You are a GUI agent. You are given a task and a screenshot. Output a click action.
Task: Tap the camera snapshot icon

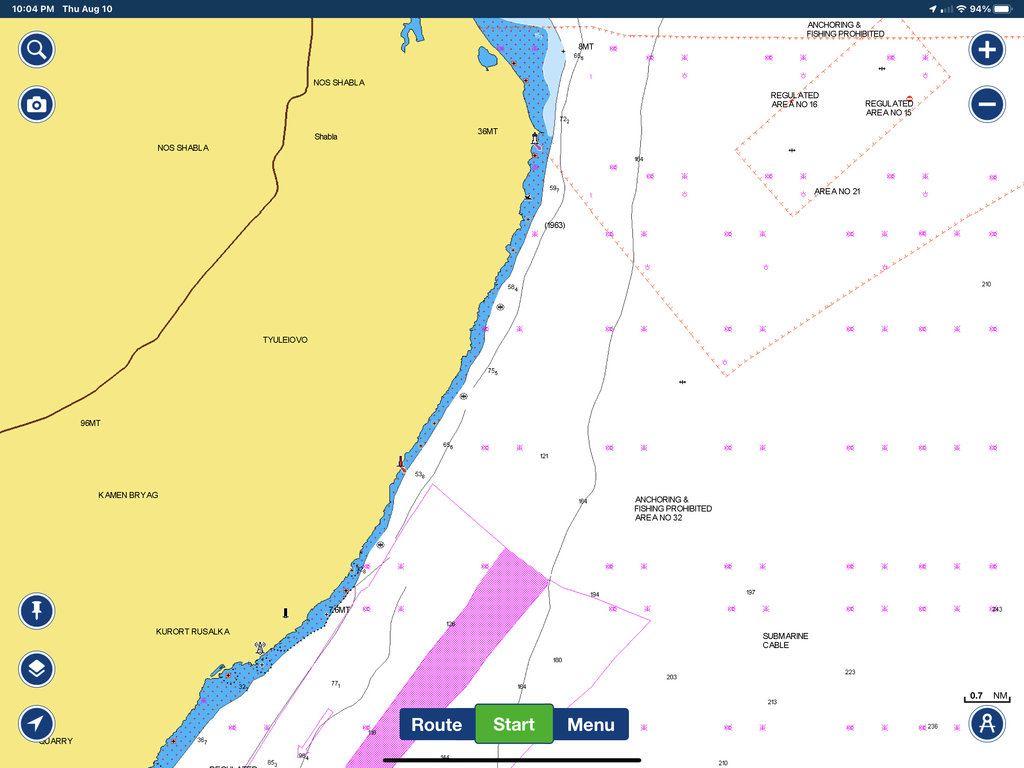click(x=37, y=104)
